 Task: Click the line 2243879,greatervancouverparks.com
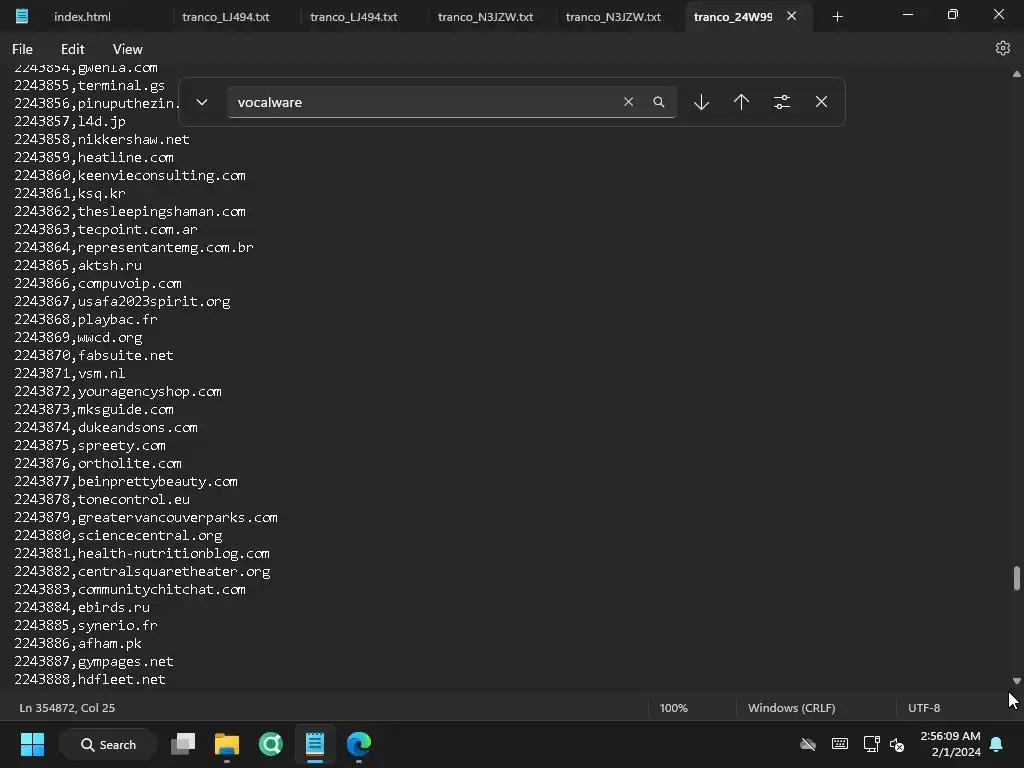[146, 517]
